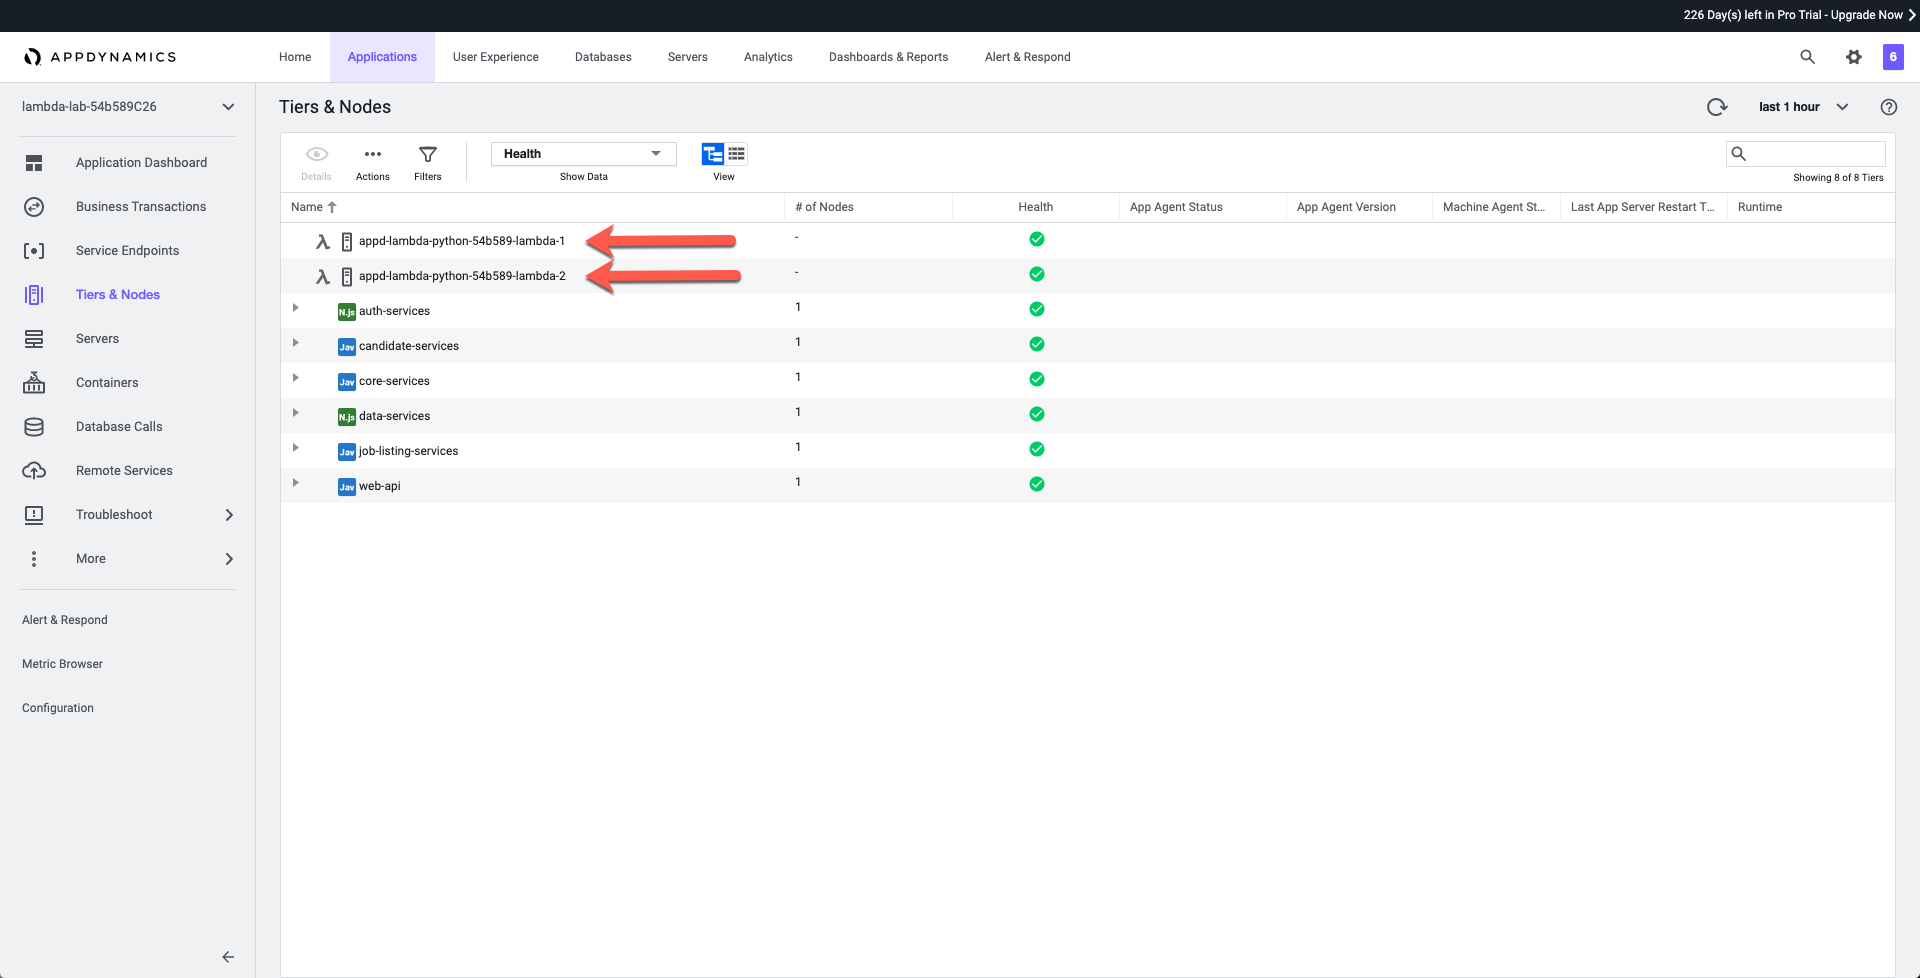Image resolution: width=1920 pixels, height=978 pixels.
Task: Click the Containers sidebar icon
Action: click(34, 383)
